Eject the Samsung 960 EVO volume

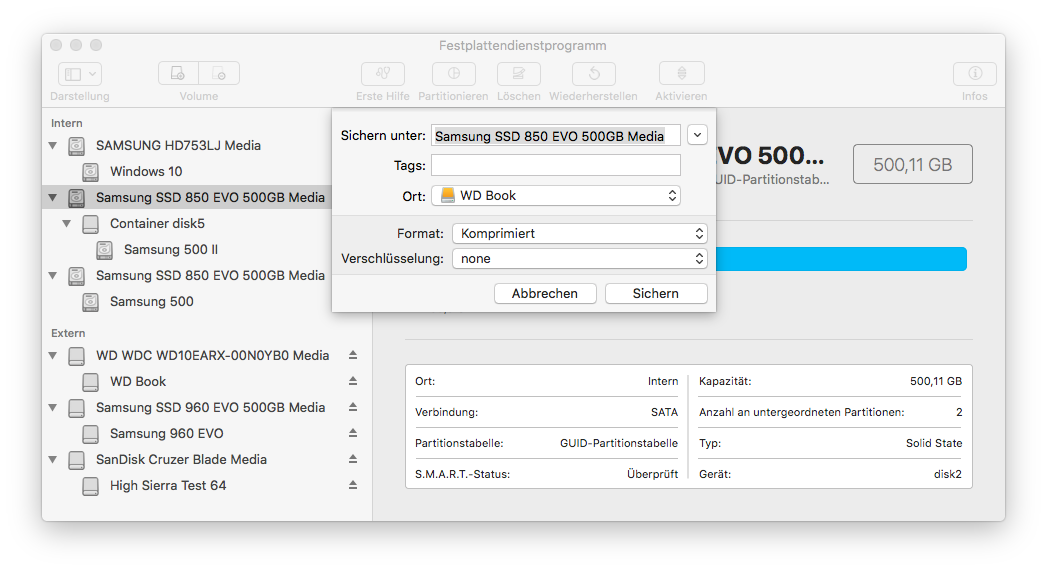coord(353,433)
